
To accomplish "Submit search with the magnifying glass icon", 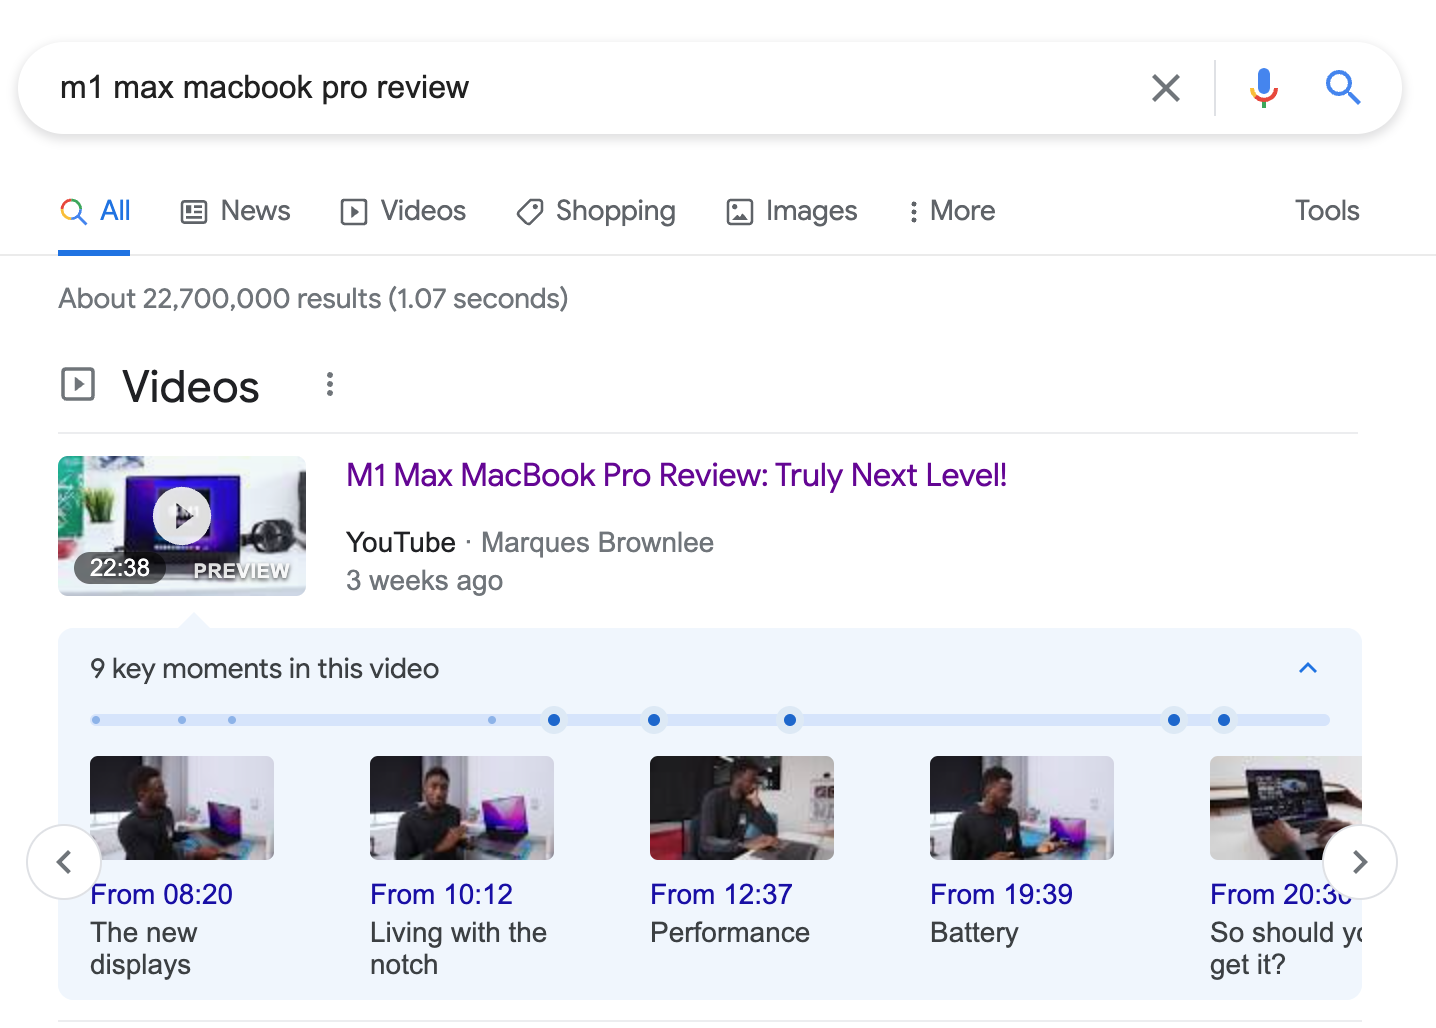I will coord(1343,88).
